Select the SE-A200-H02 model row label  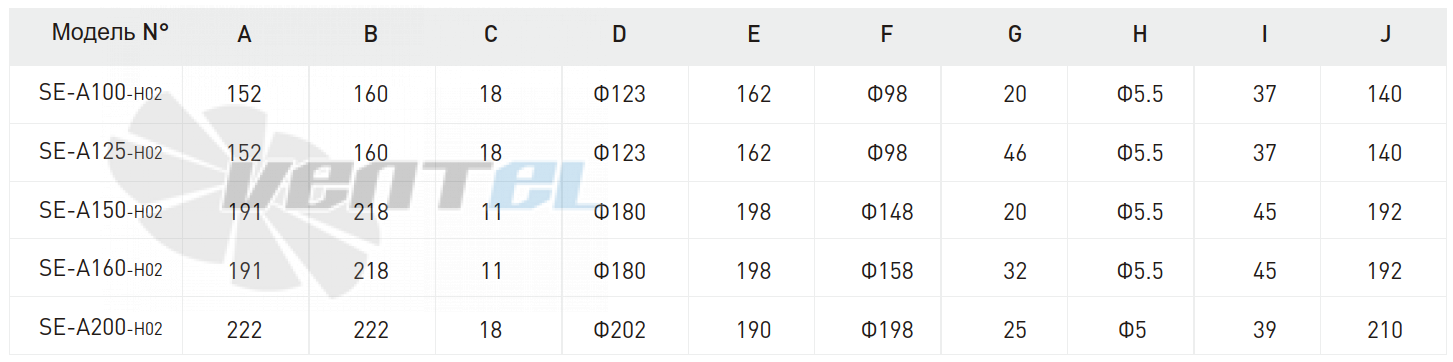pos(100,328)
